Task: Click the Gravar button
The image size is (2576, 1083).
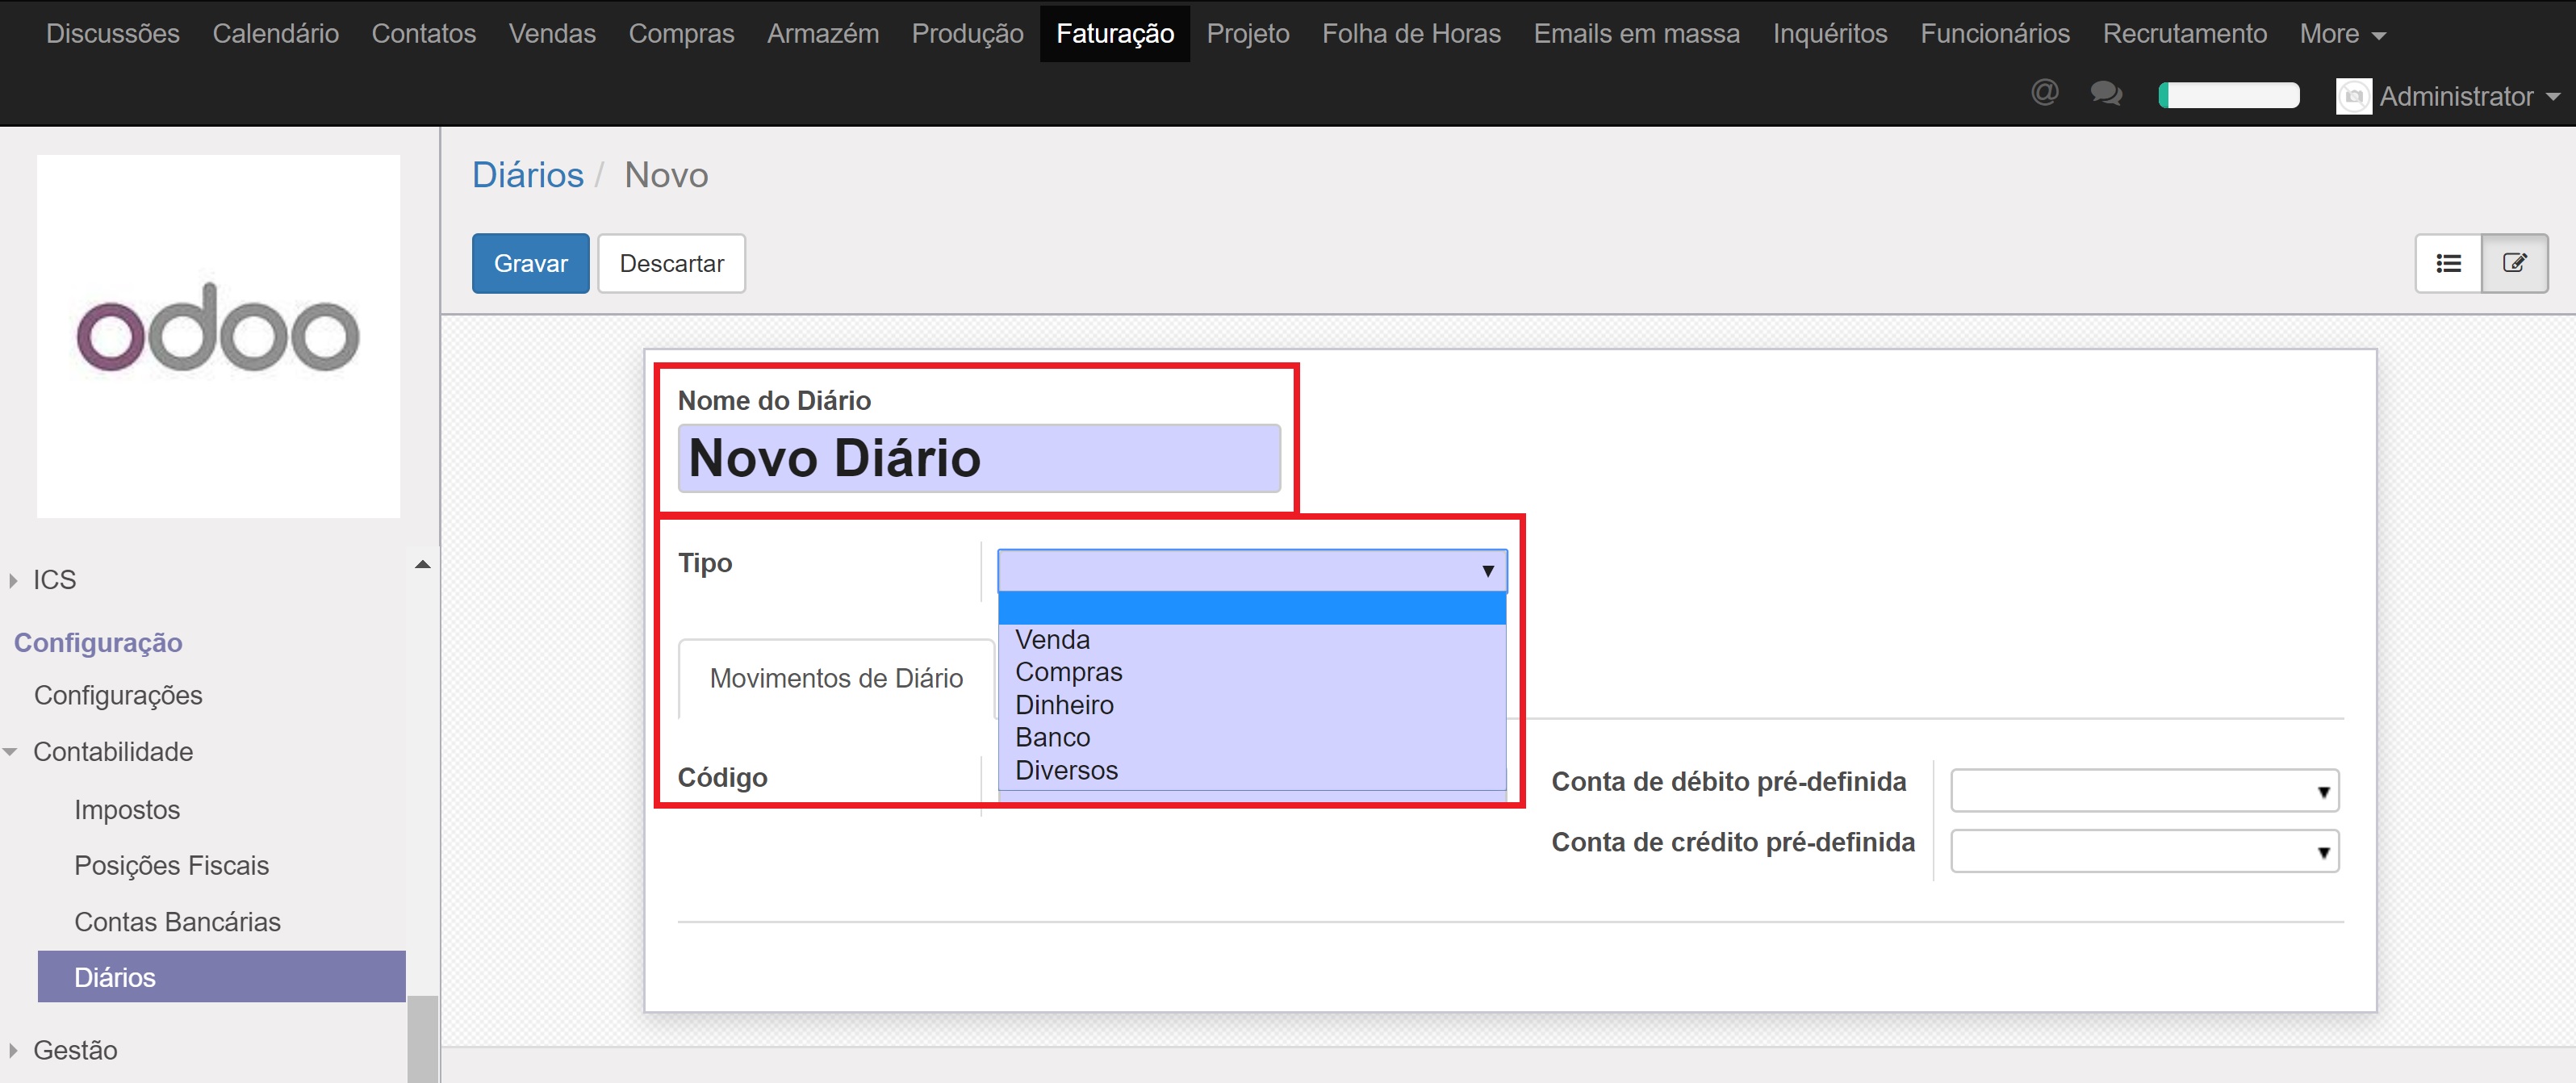Action: 530,263
